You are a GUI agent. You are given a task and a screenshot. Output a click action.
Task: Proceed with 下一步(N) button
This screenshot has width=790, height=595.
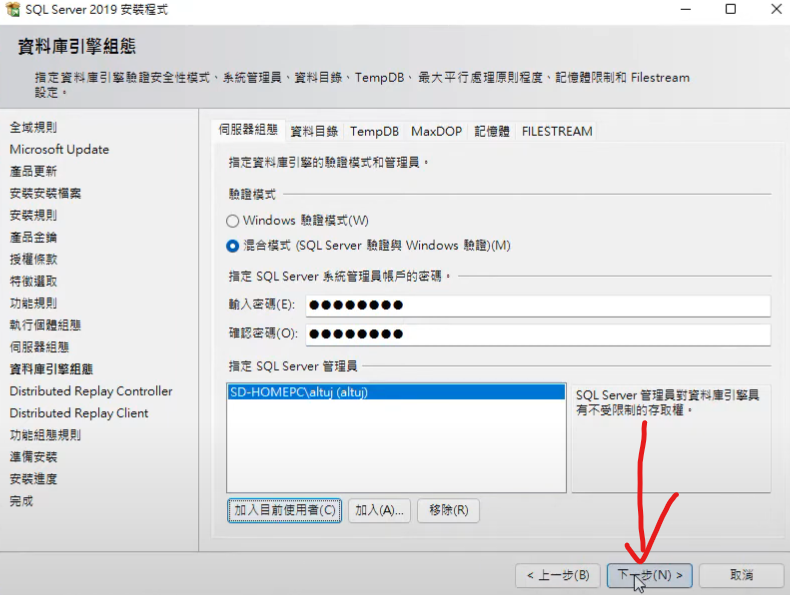[x=649, y=575]
